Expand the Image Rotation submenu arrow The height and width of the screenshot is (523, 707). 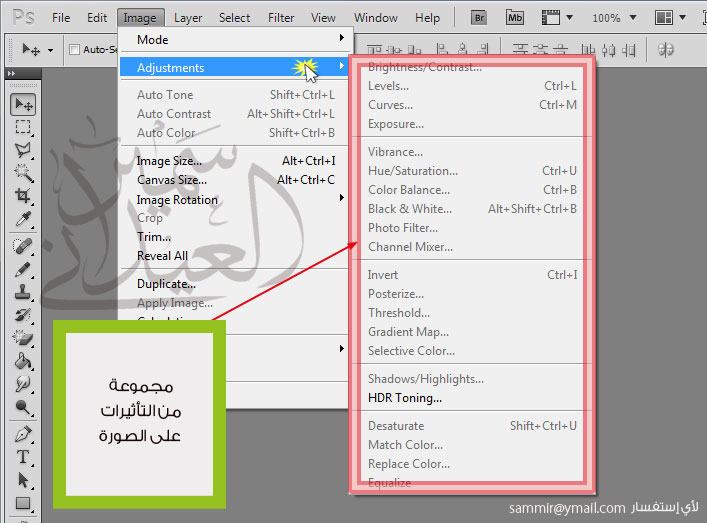342,198
